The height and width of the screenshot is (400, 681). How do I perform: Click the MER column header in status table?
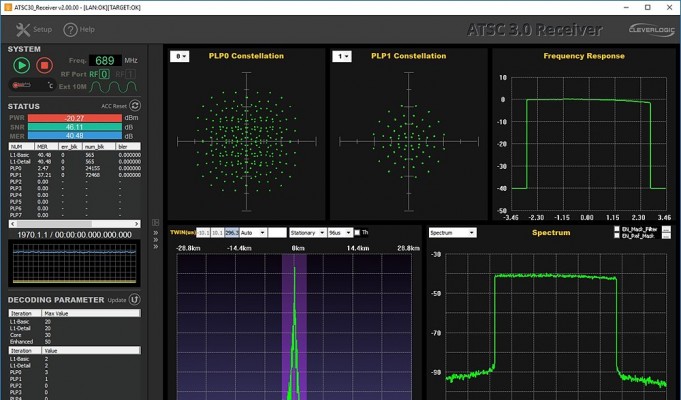pyautogui.click(x=46, y=147)
